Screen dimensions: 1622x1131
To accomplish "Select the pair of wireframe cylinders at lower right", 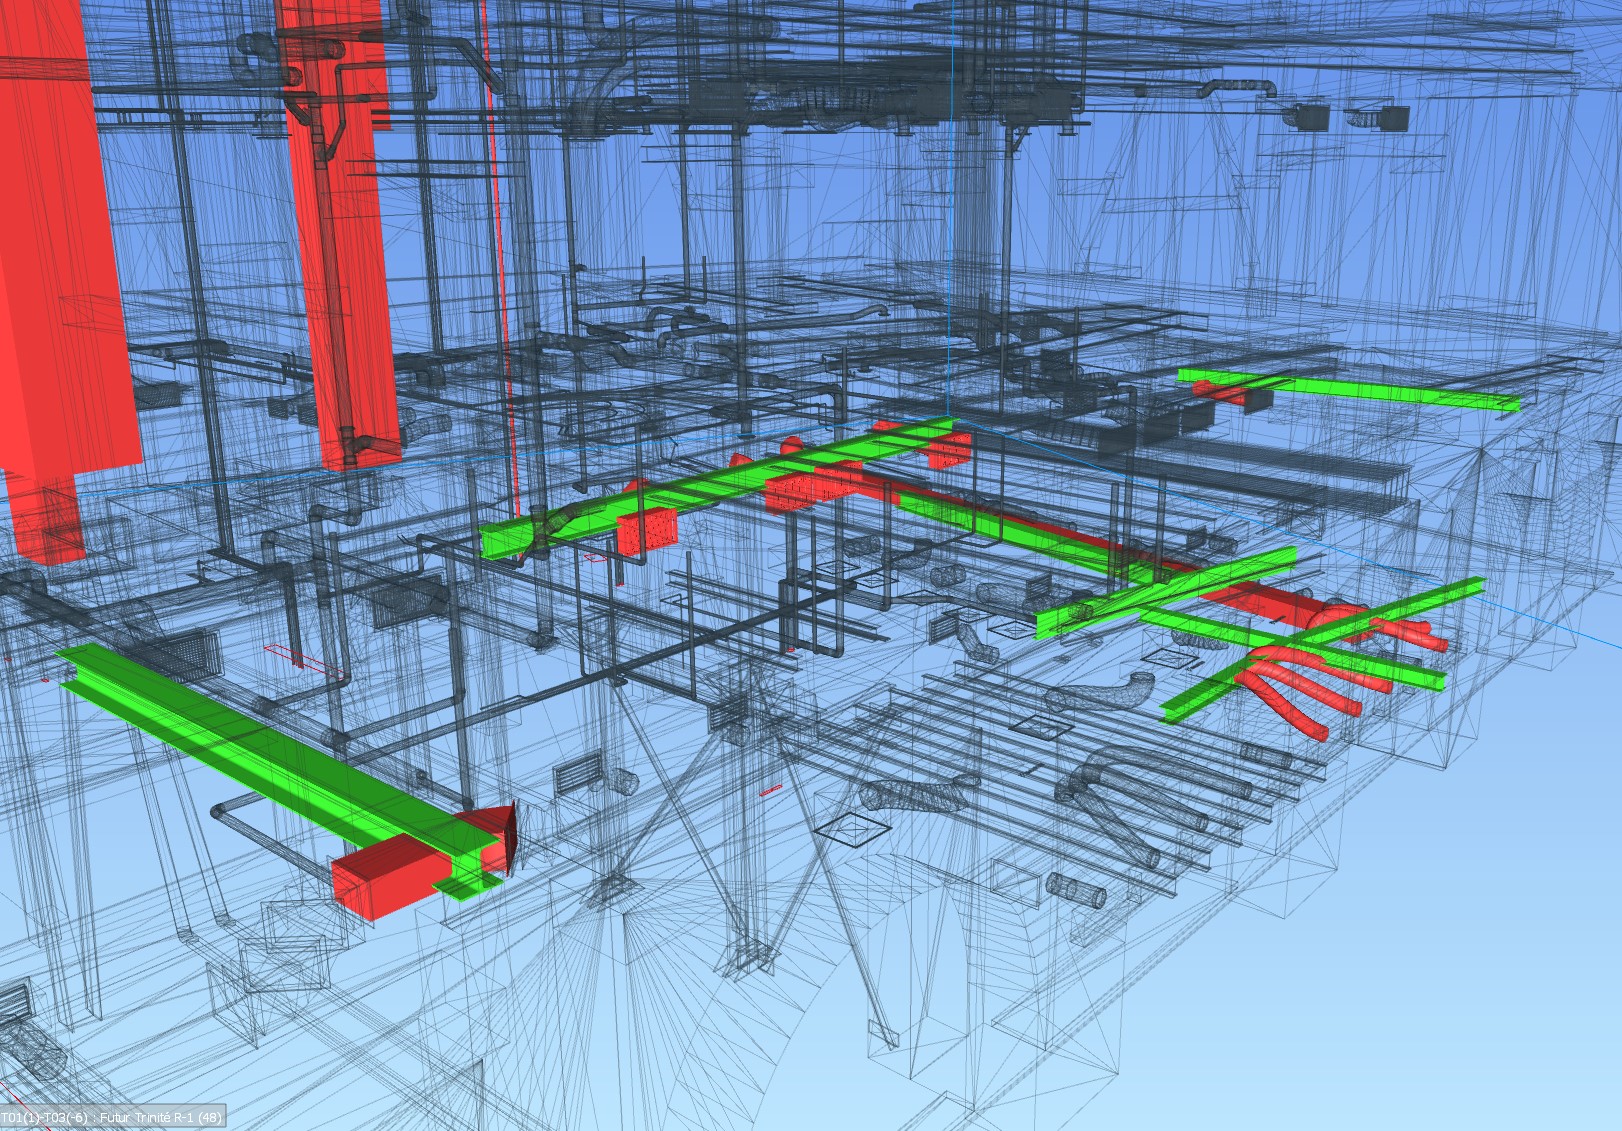I will 1074,892.
